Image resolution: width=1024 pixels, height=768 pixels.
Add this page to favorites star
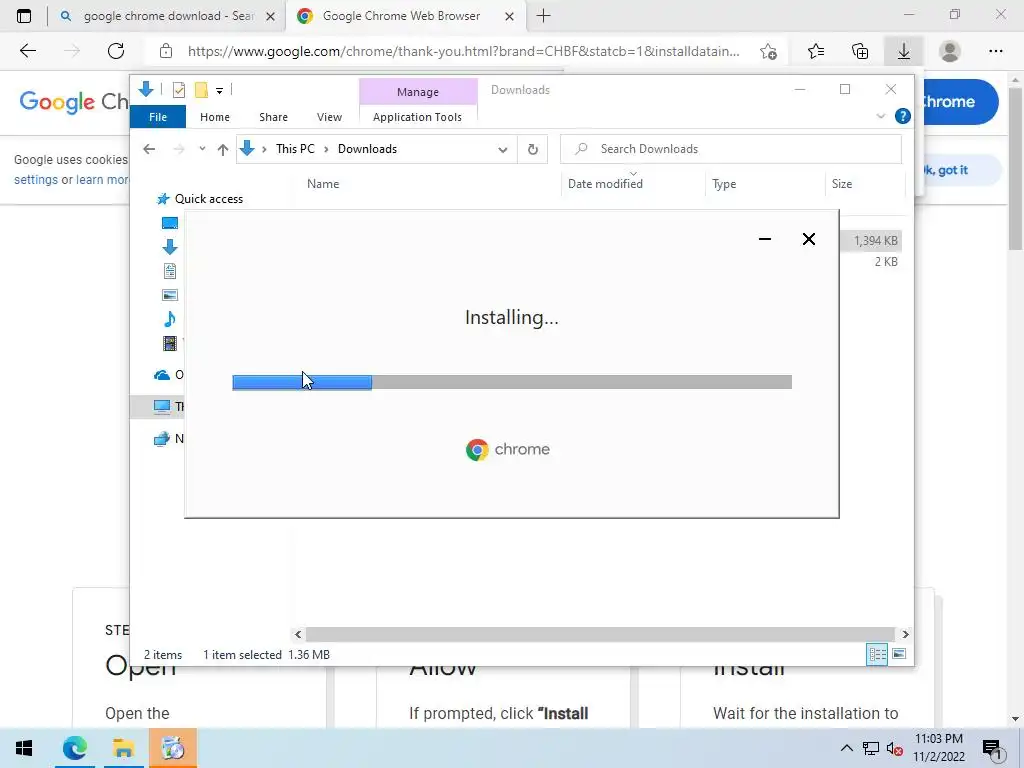tap(769, 51)
